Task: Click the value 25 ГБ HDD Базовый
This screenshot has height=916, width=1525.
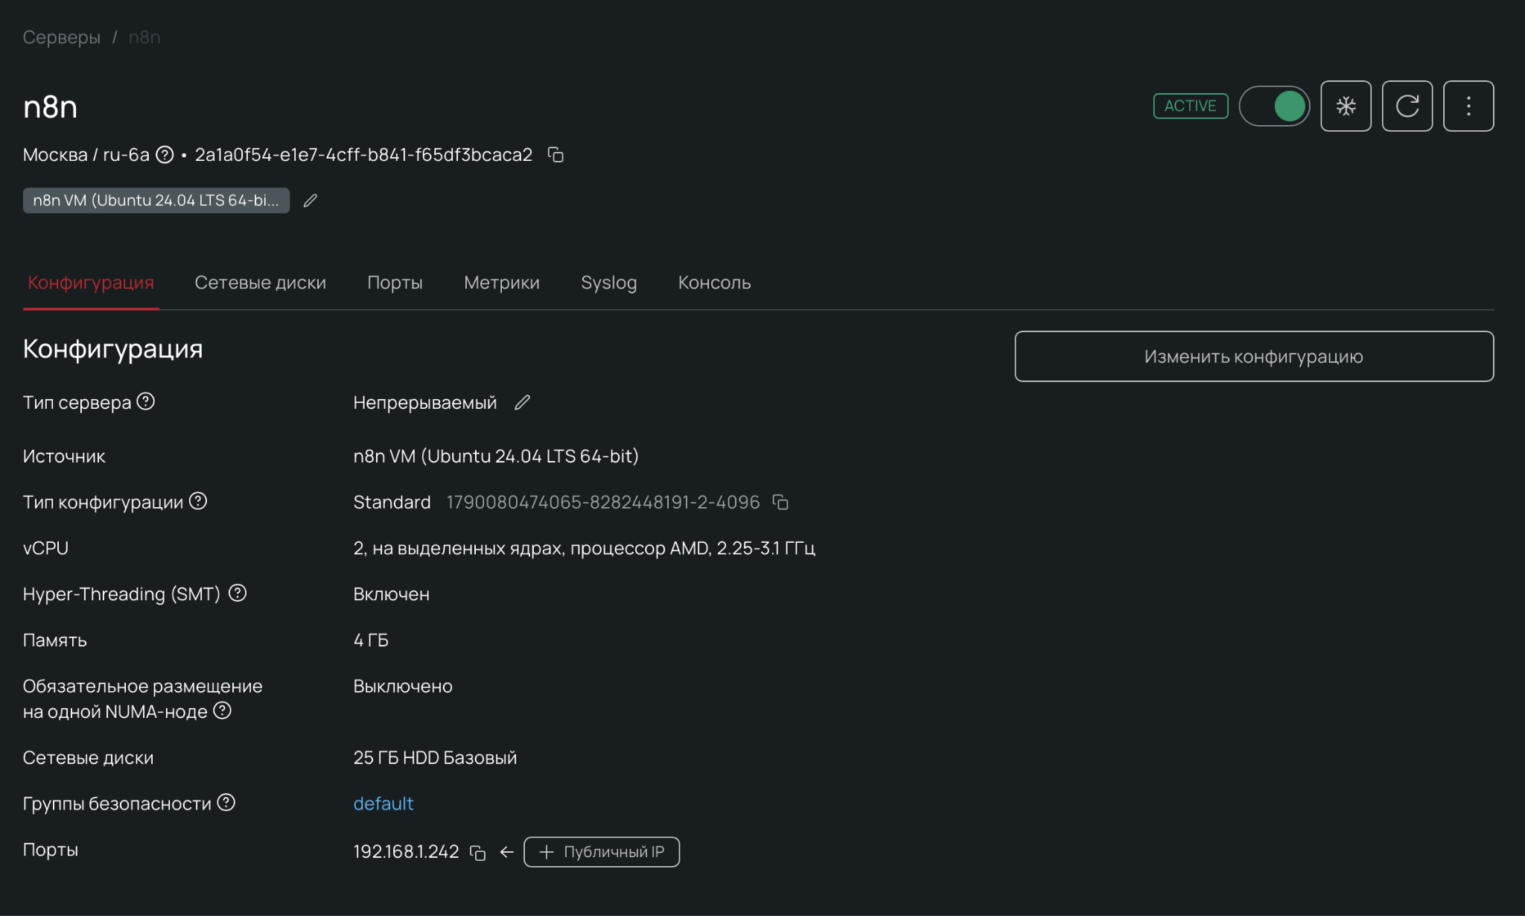Action: [x=435, y=758]
